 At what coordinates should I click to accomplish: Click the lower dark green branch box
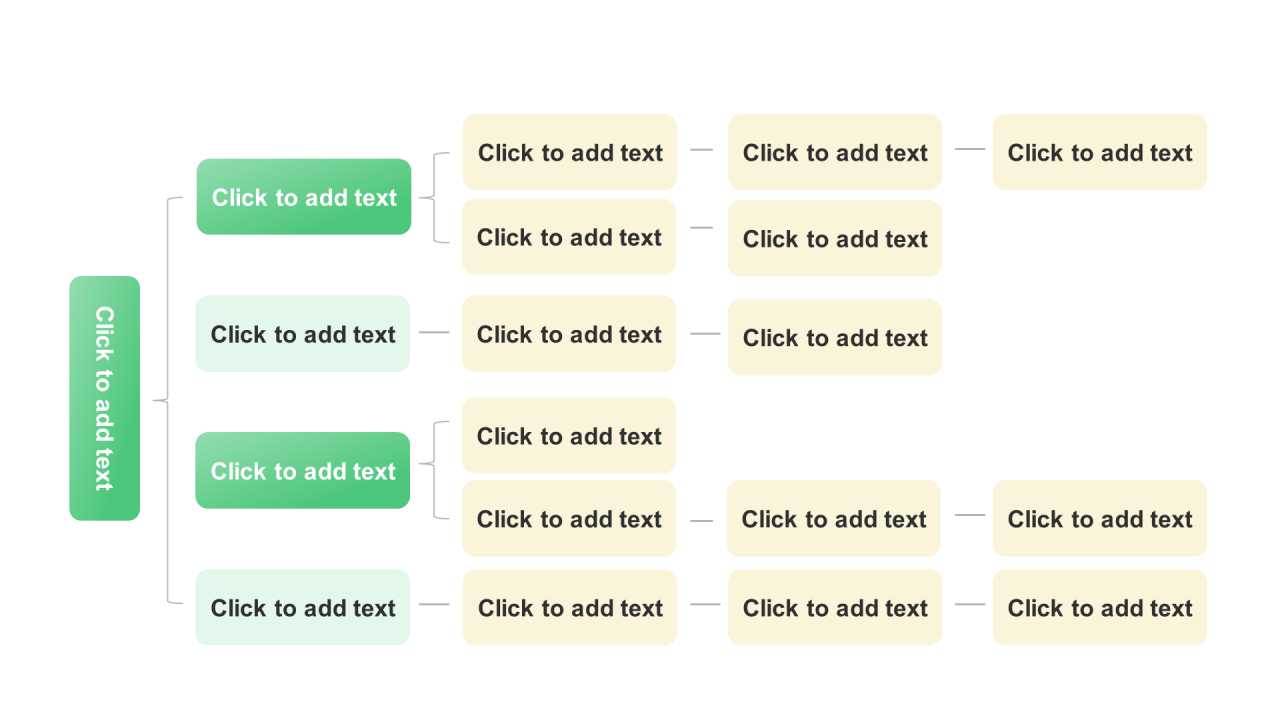(x=303, y=471)
